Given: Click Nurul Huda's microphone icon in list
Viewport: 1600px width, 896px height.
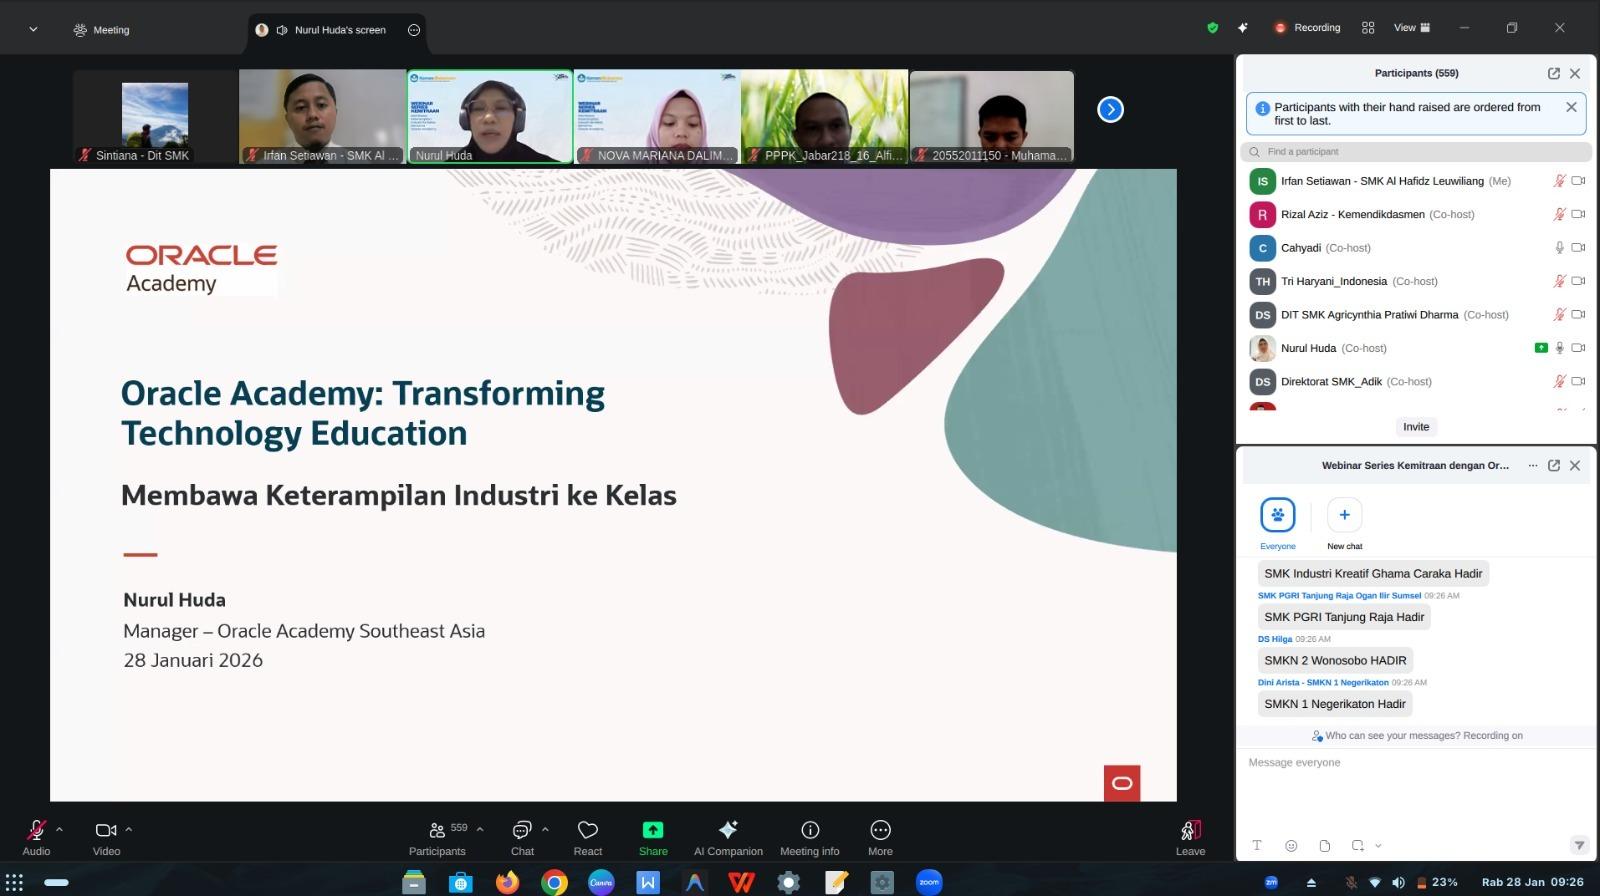Looking at the screenshot, I should pos(1559,348).
